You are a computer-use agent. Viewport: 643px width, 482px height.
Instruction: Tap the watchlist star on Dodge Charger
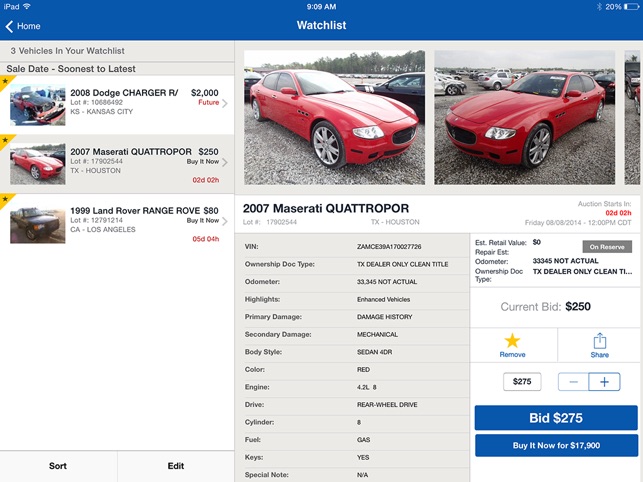point(4,80)
